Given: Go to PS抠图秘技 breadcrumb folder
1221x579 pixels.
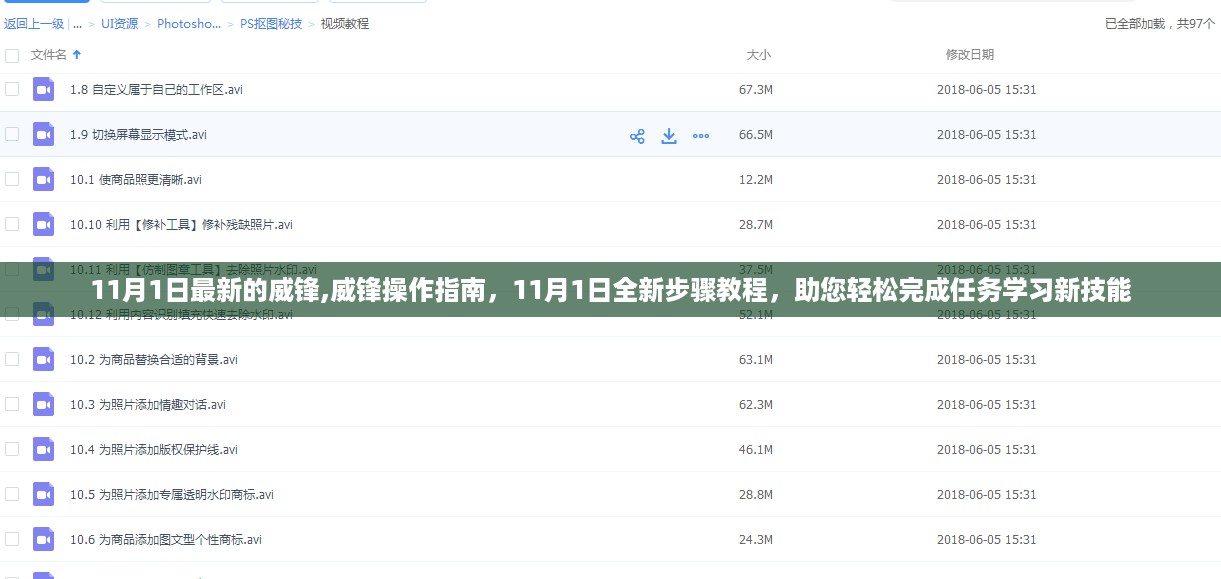Looking at the screenshot, I should (271, 23).
